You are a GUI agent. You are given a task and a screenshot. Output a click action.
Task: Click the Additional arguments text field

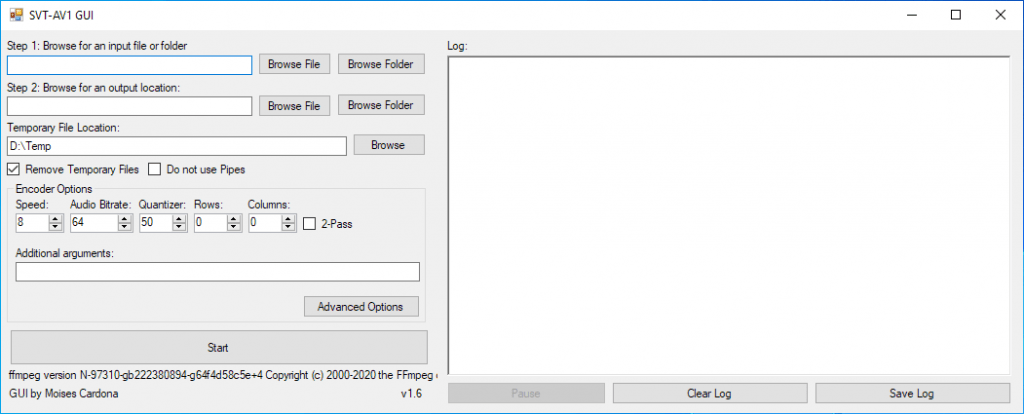click(217, 272)
